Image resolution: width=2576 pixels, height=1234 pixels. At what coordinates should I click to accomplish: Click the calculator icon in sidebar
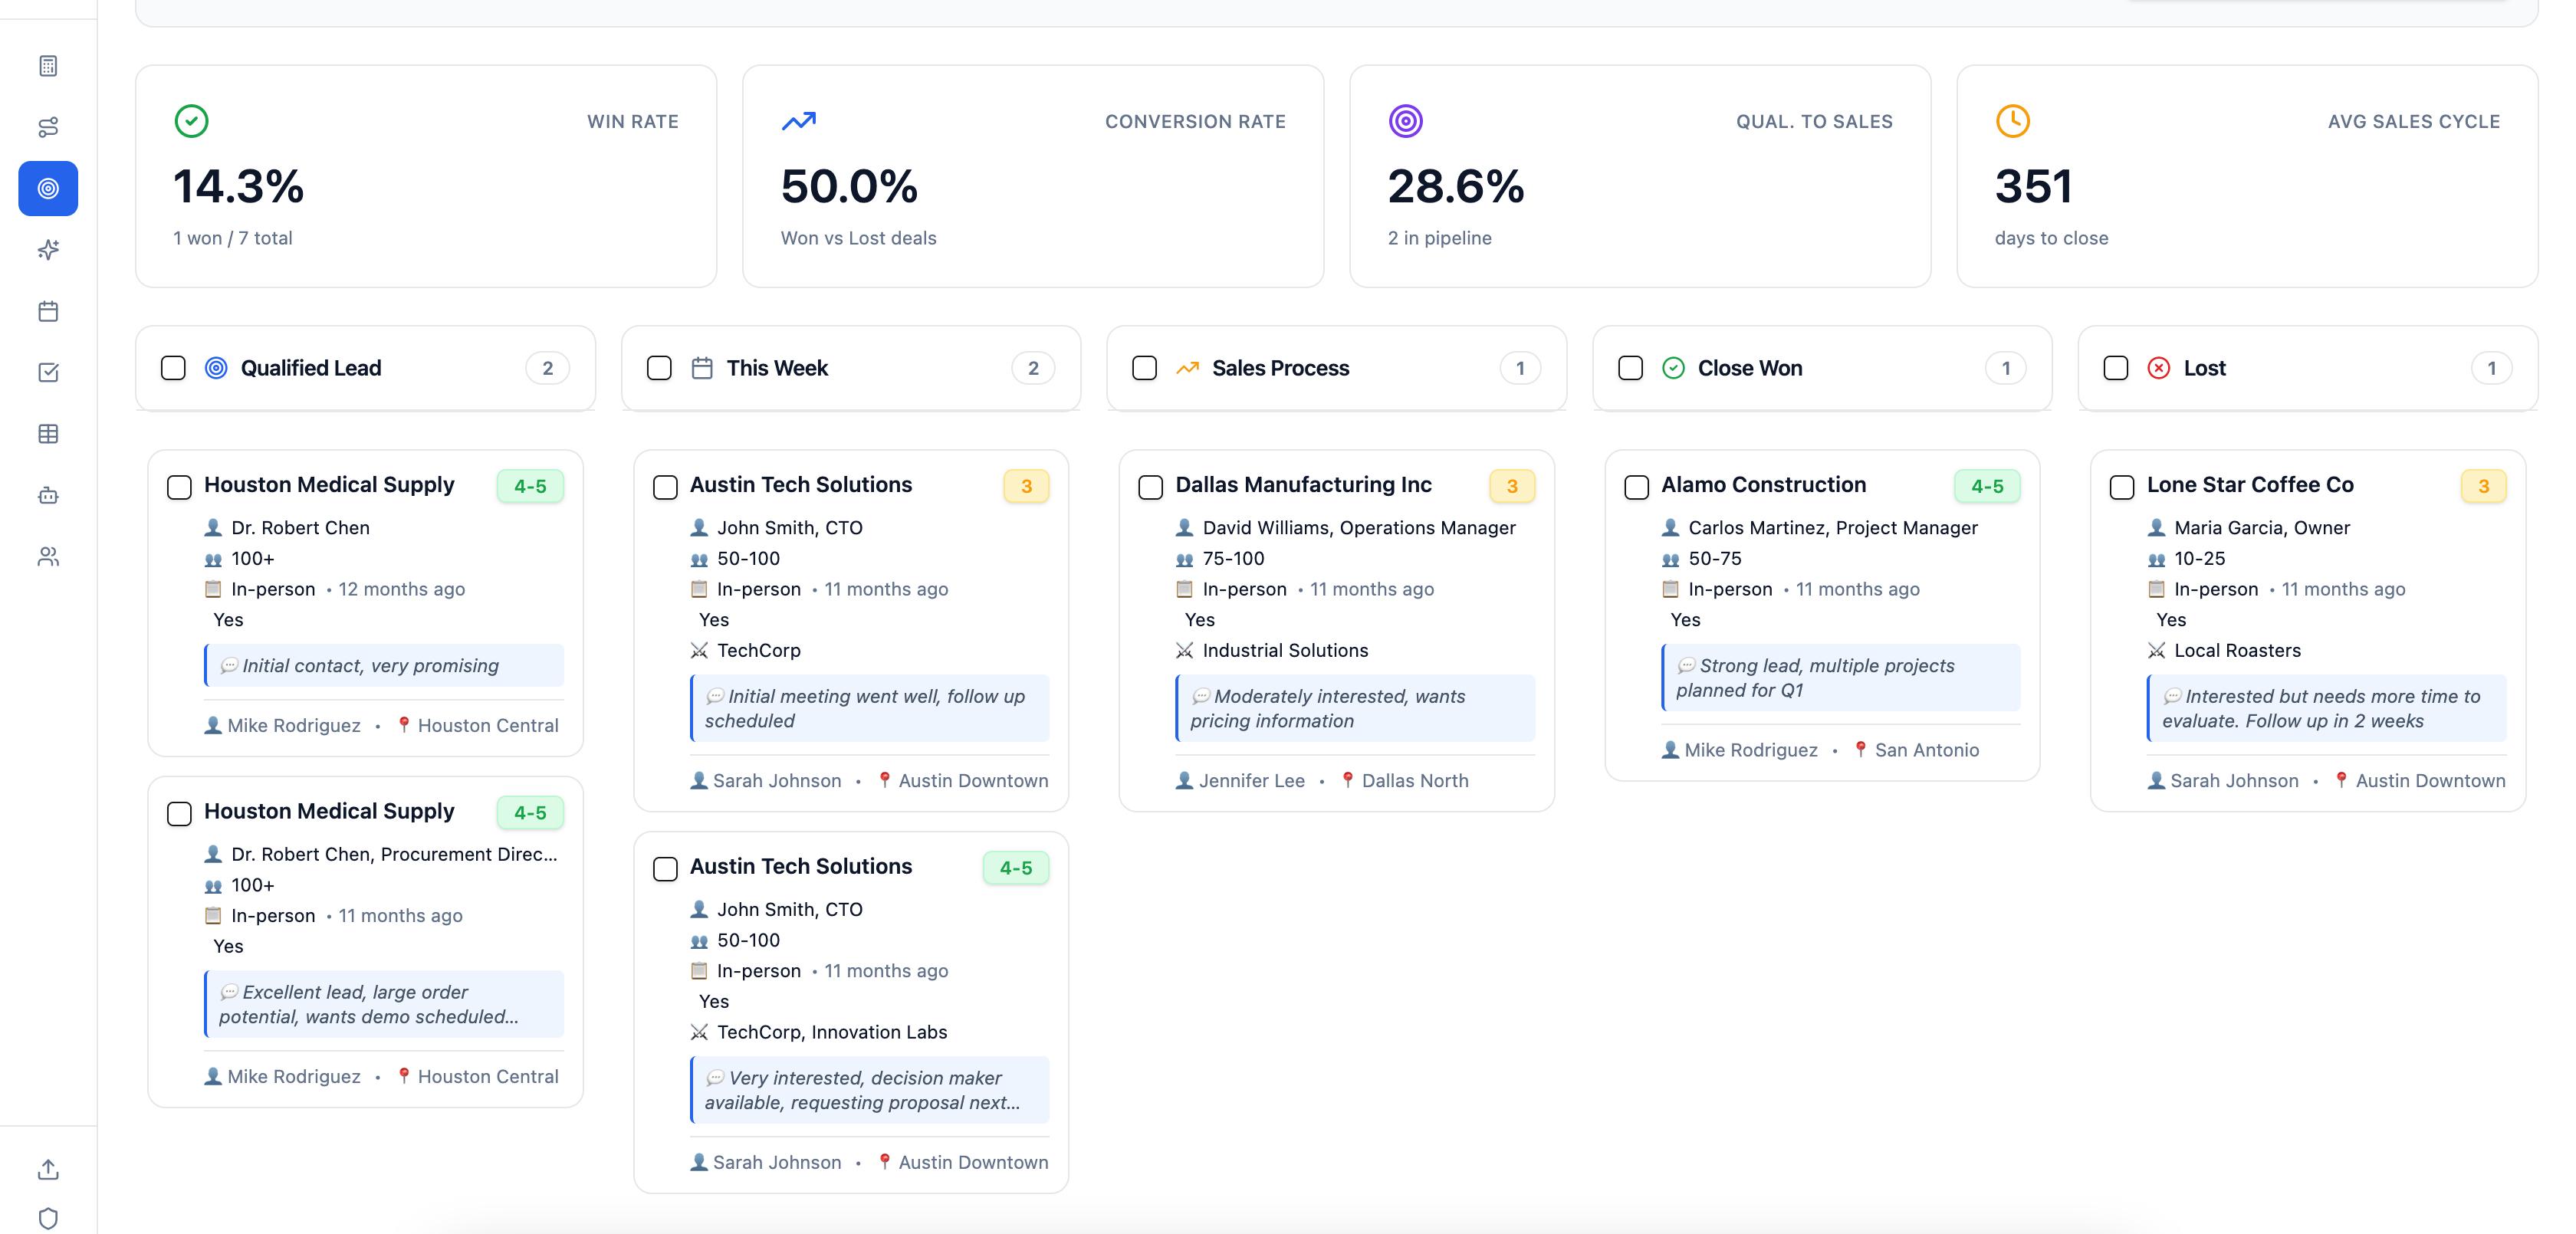pos(48,66)
